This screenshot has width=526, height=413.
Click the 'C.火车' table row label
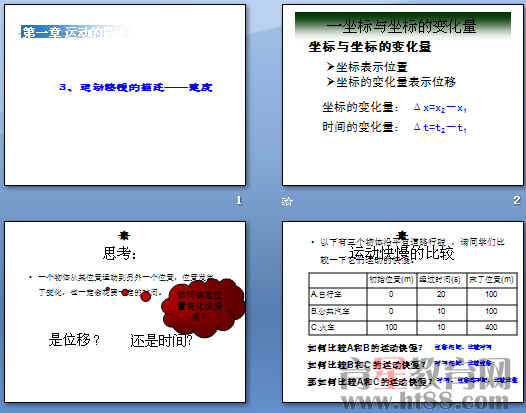point(323,326)
